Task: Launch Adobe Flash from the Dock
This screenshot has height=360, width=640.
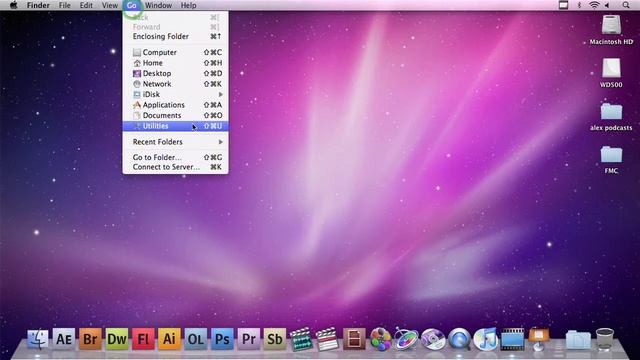Action: coord(143,339)
